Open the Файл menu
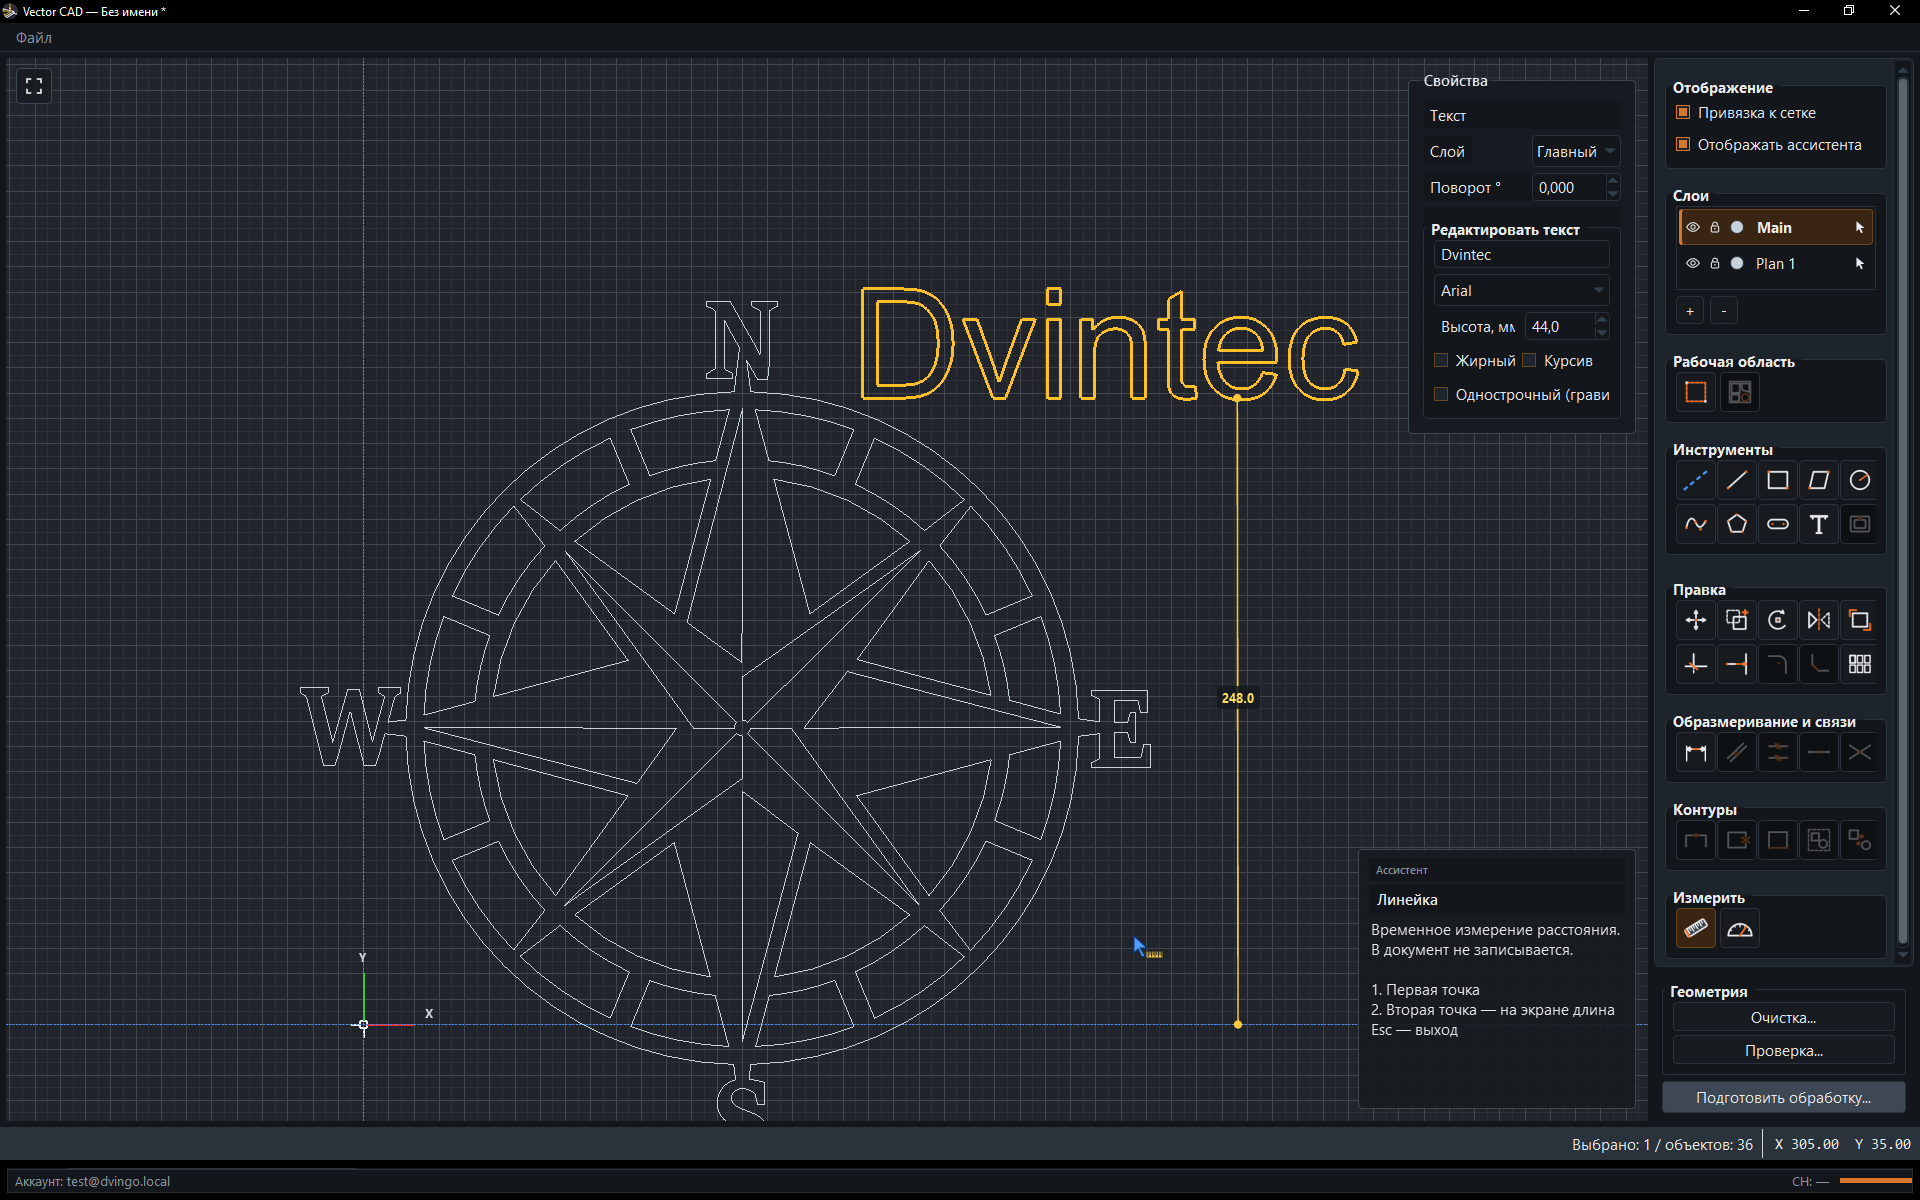Screen dimensions: 1920x1200 (x=34, y=38)
